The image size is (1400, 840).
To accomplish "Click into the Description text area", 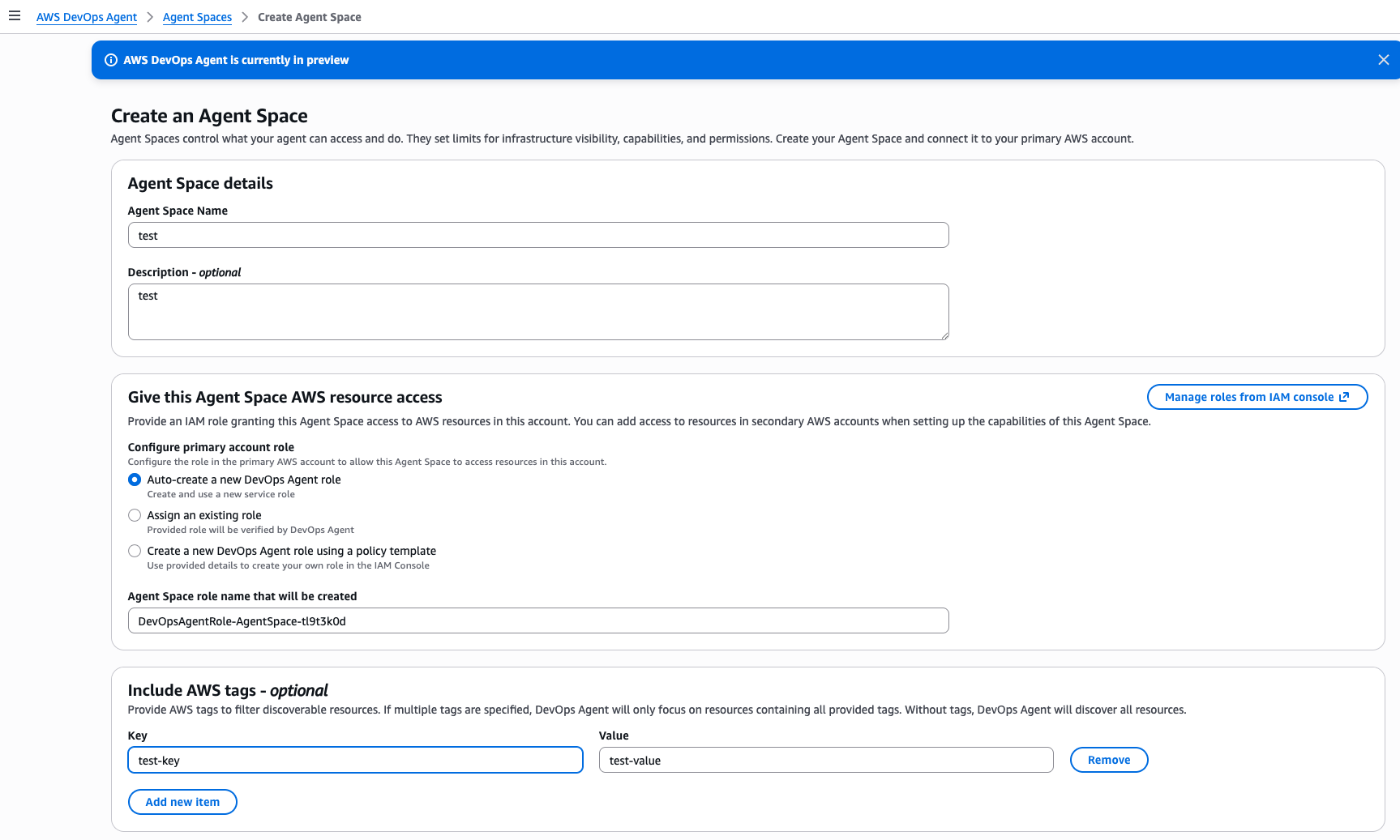I will [x=538, y=312].
